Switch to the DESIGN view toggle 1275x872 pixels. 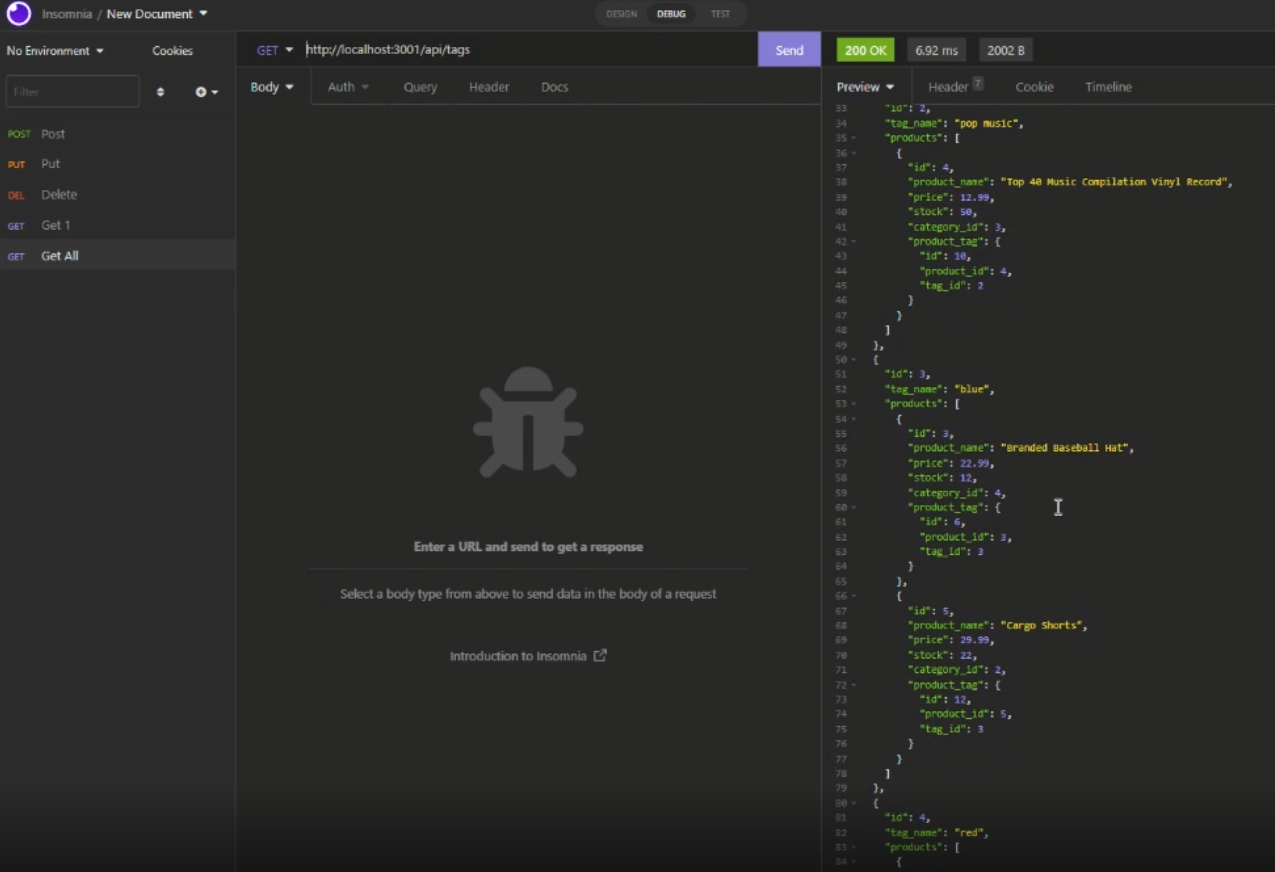pos(621,14)
